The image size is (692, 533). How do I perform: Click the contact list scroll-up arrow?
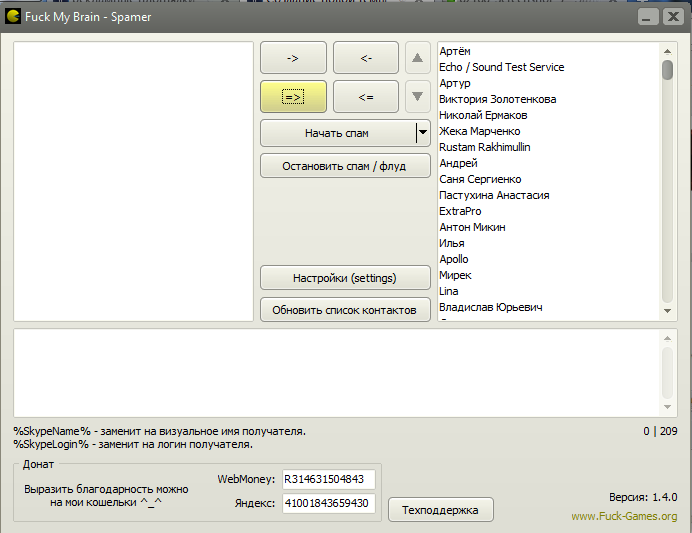pos(668,52)
